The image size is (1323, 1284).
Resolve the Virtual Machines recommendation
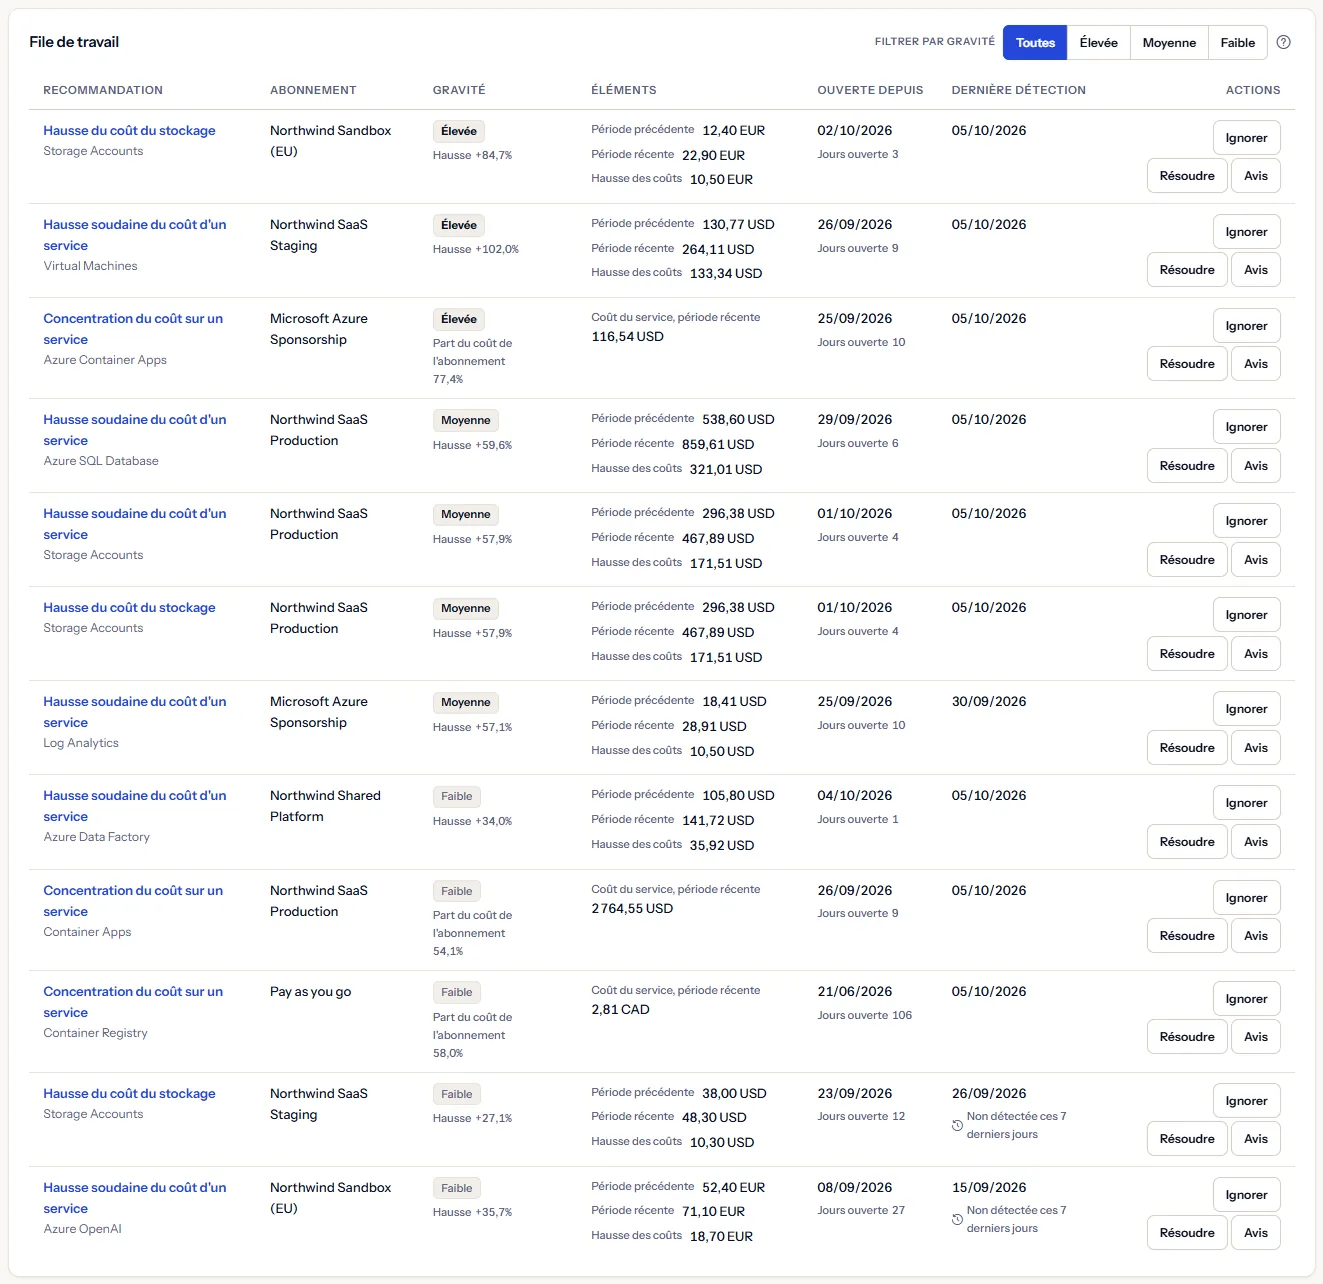click(x=1187, y=270)
